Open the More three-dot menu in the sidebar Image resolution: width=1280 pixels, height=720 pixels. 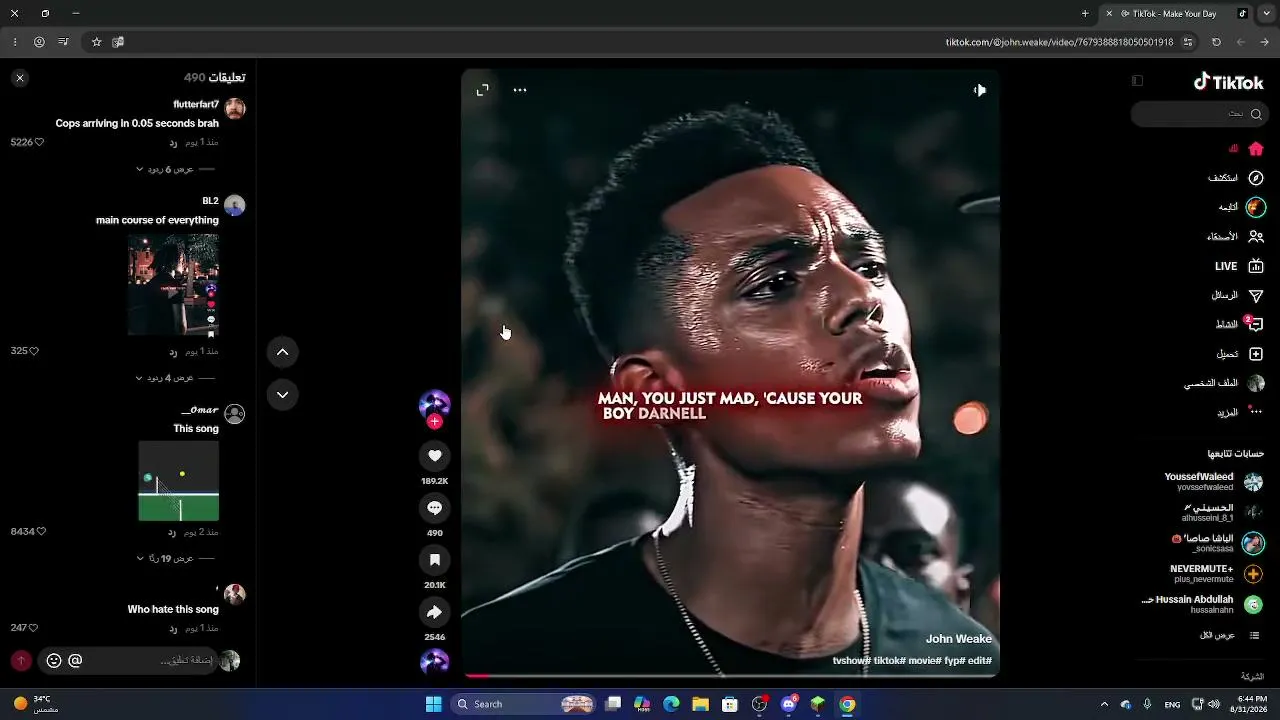(x=1256, y=412)
